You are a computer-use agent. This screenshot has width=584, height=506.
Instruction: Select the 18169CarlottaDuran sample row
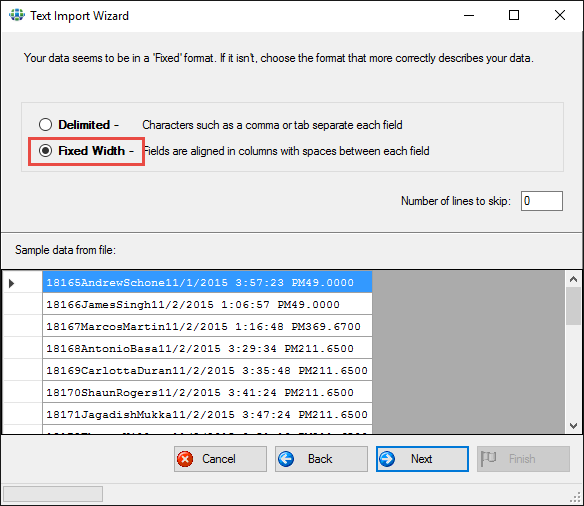pyautogui.click(x=207, y=370)
